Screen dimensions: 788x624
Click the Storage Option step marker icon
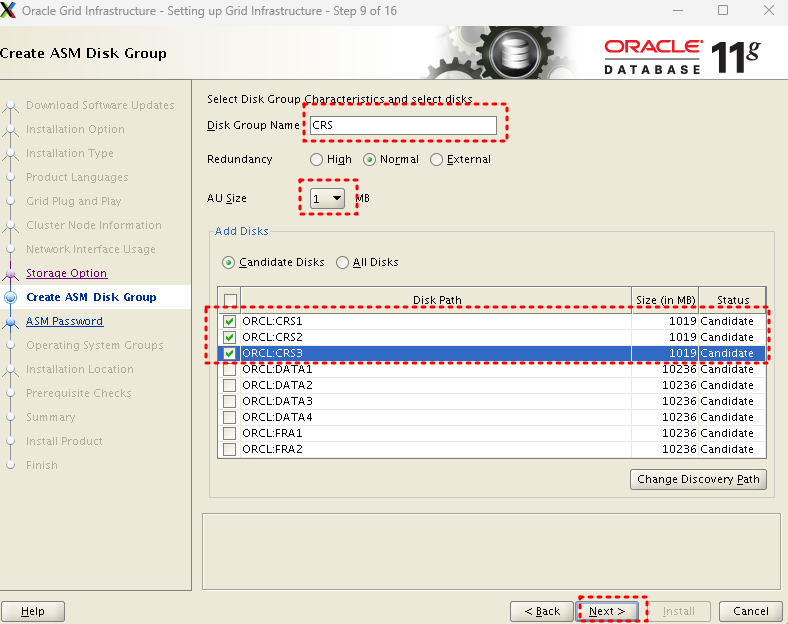tap(11, 273)
